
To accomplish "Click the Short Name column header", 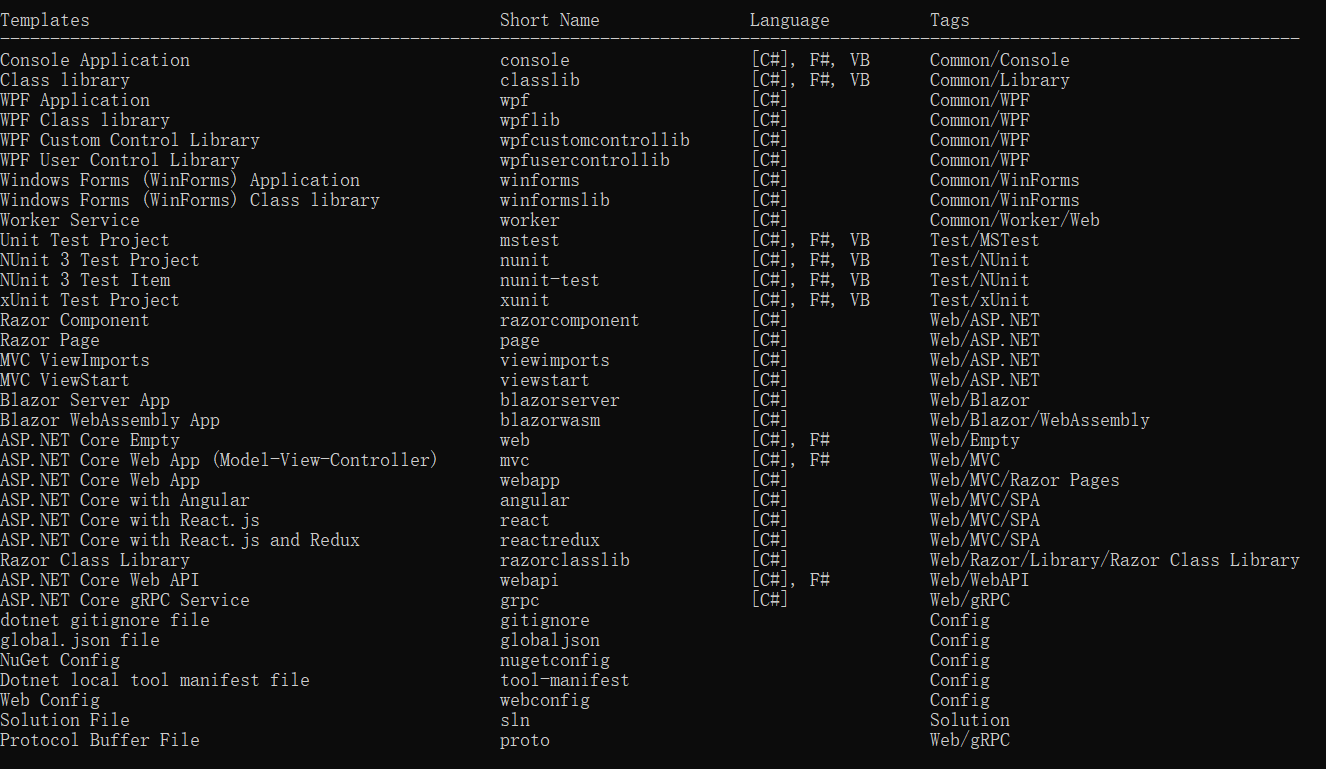I will click(549, 20).
